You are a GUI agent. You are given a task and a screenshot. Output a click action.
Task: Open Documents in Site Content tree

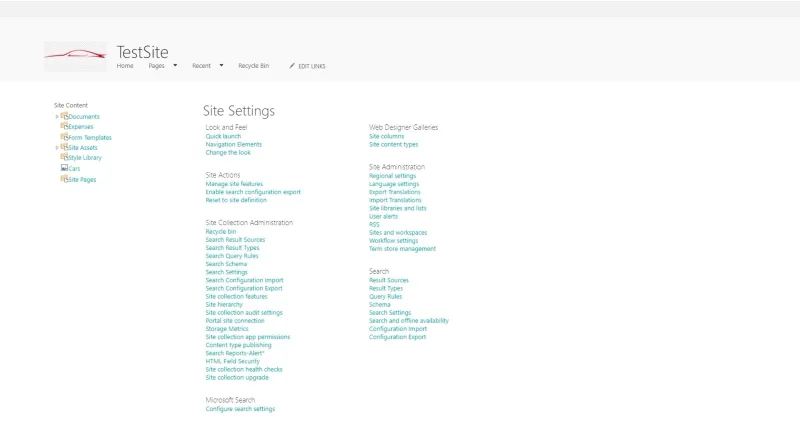pos(84,117)
